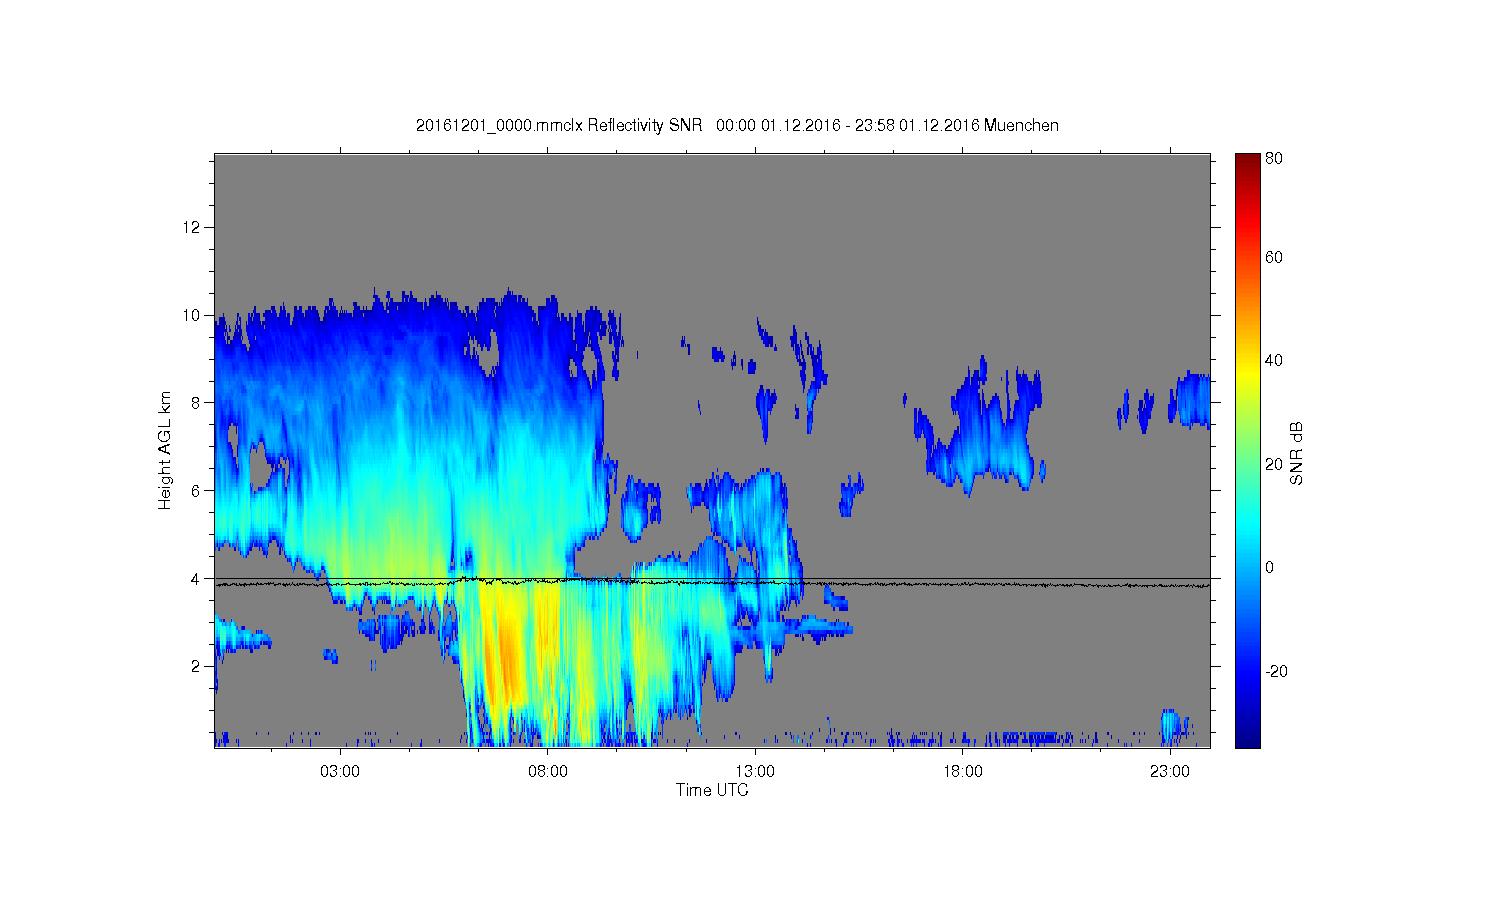Image resolution: width=1500 pixels, height=900 pixels.
Task: Click the height axis tick label 4
Action: (x=196, y=579)
